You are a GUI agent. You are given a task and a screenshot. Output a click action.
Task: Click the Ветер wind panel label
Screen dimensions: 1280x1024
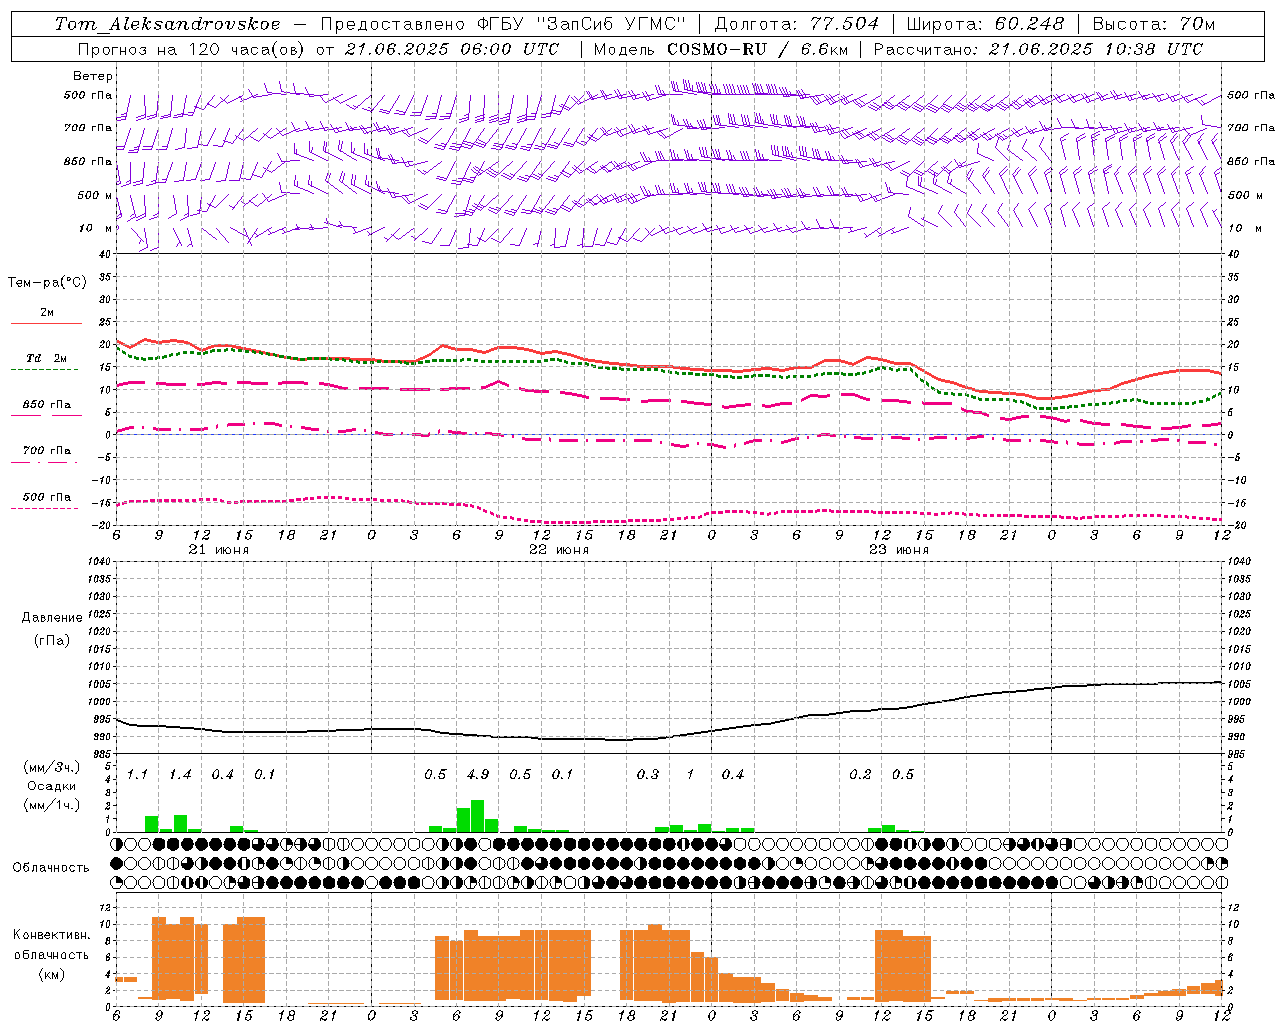point(93,76)
